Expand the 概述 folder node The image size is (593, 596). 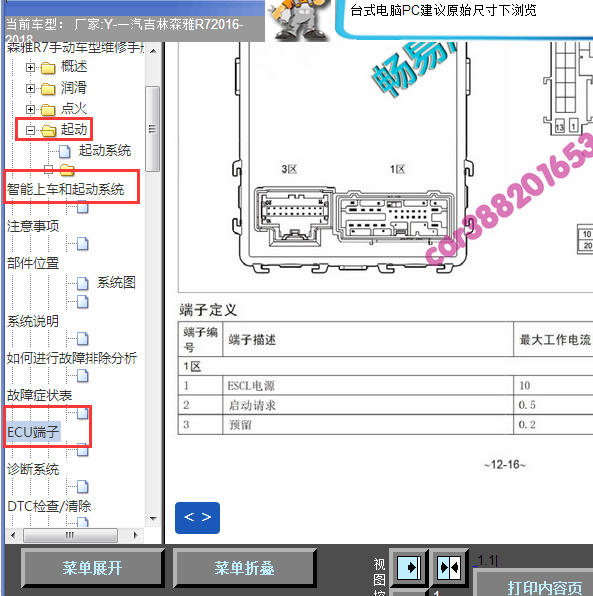coord(30,67)
